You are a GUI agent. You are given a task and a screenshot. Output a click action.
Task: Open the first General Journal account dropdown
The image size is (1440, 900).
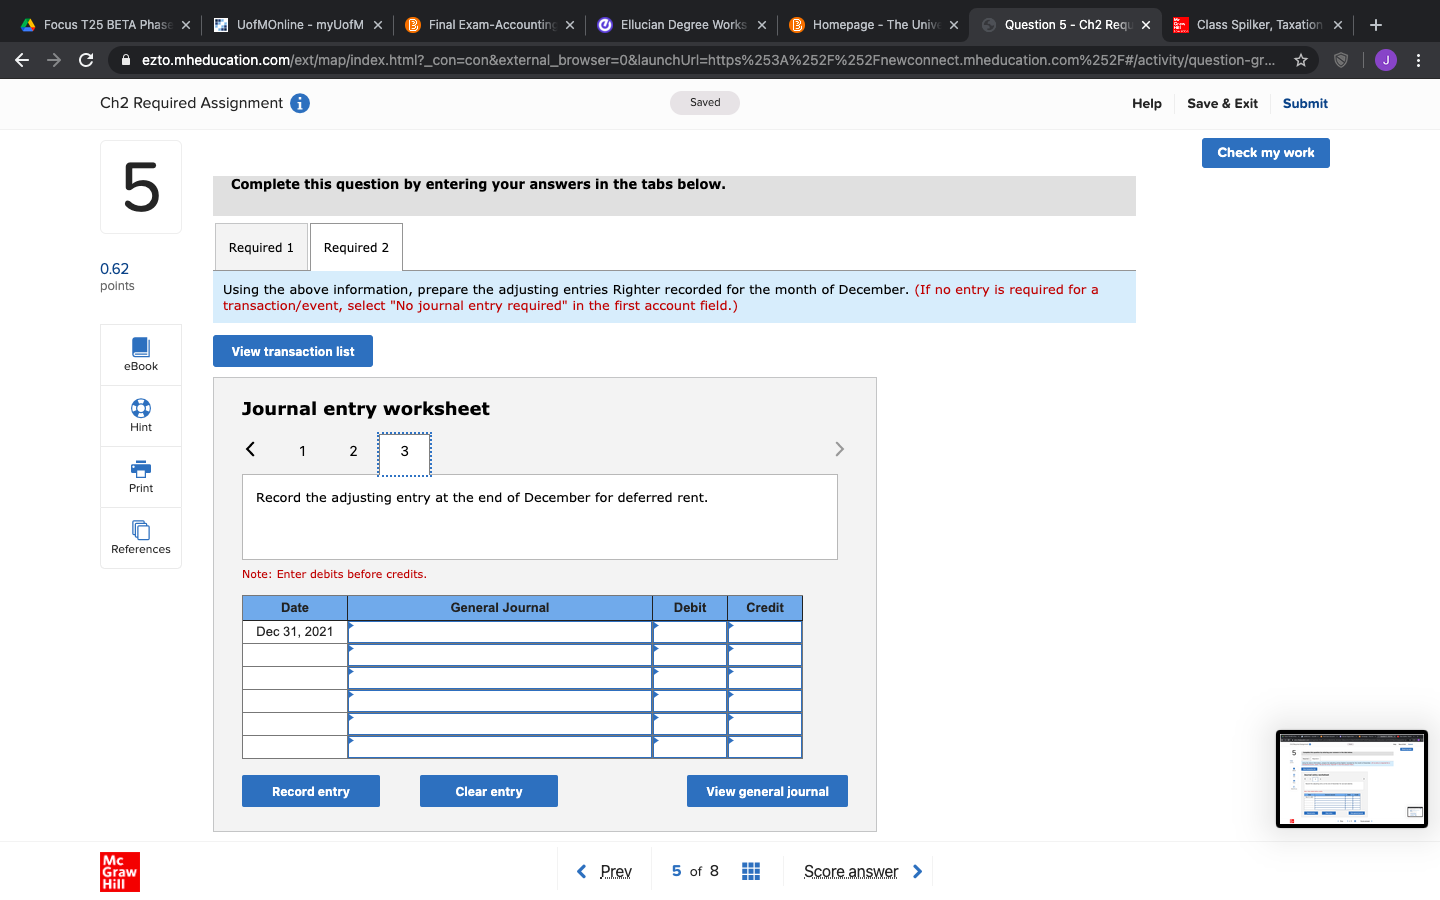pyautogui.click(x=500, y=632)
